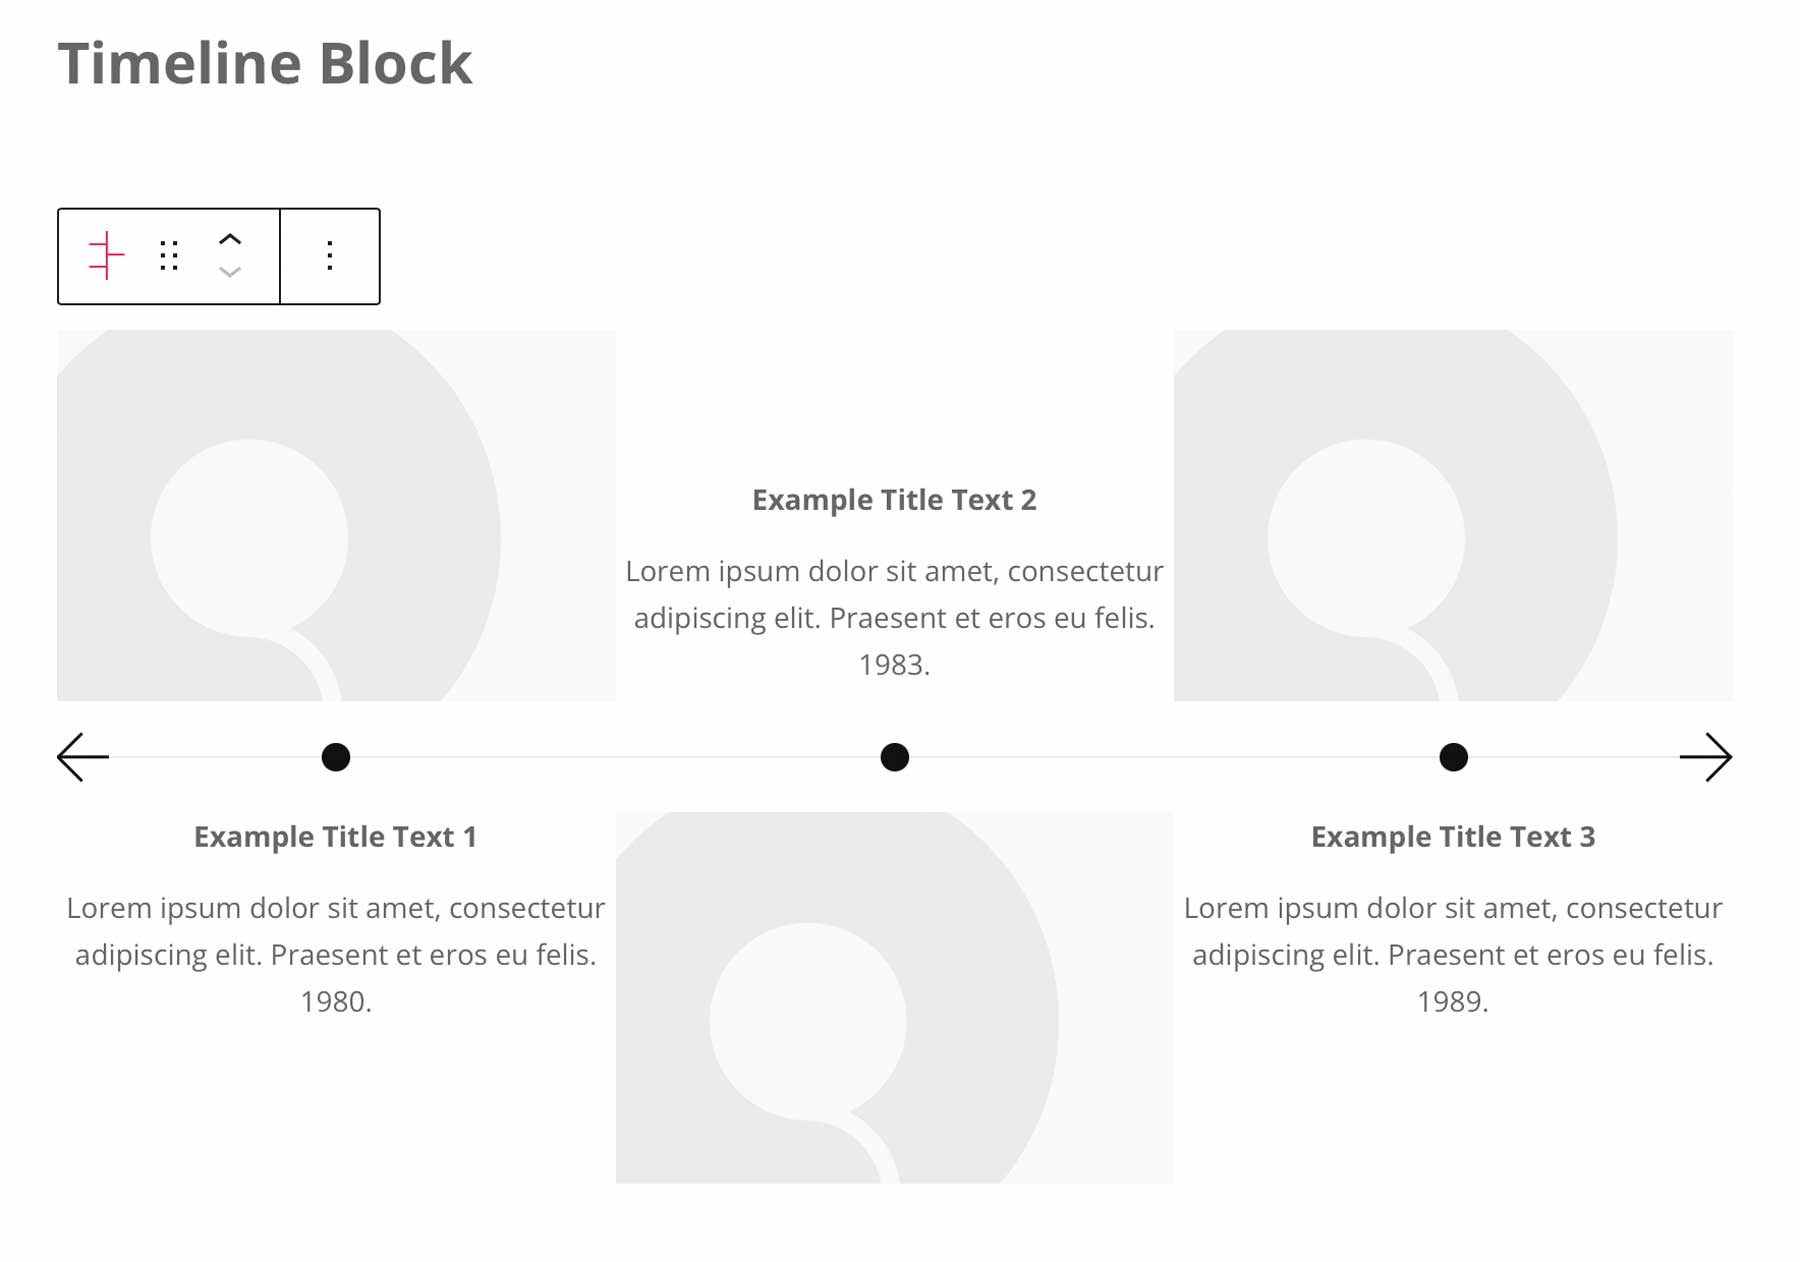Edit the Example Title Text 2 heading
1800x1262 pixels.
click(894, 499)
